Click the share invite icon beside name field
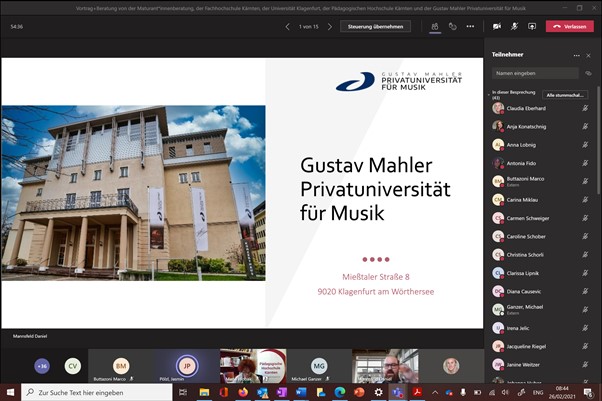602x401 pixels. click(588, 73)
